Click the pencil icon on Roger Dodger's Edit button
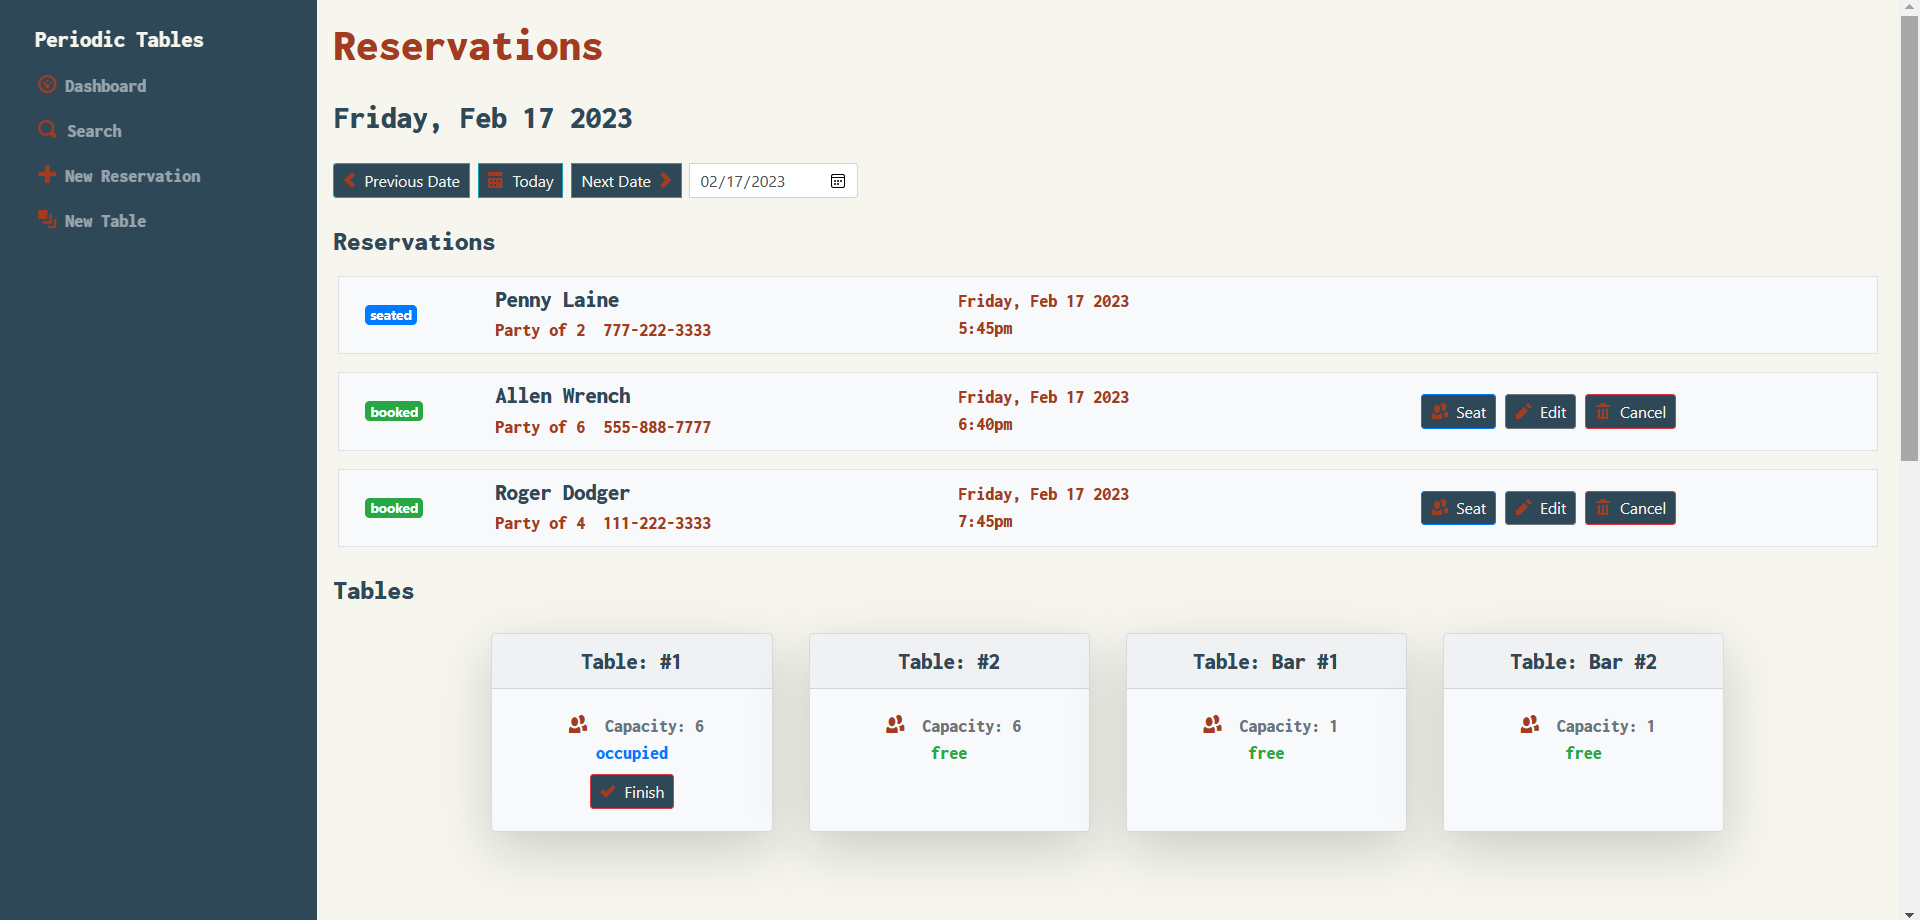The width and height of the screenshot is (1920, 920). pyautogui.click(x=1521, y=508)
